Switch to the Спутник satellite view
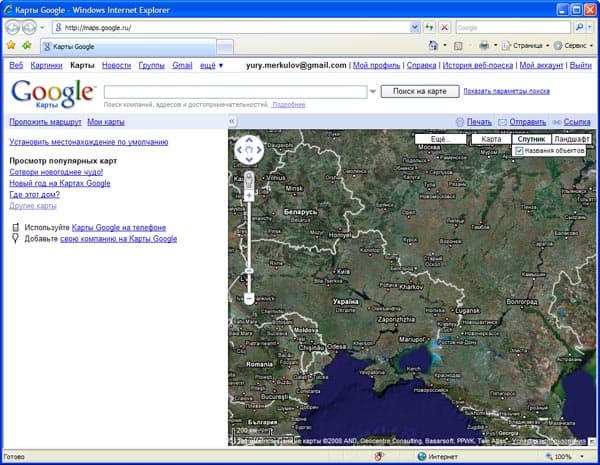The width and height of the screenshot is (600, 465). 531,139
